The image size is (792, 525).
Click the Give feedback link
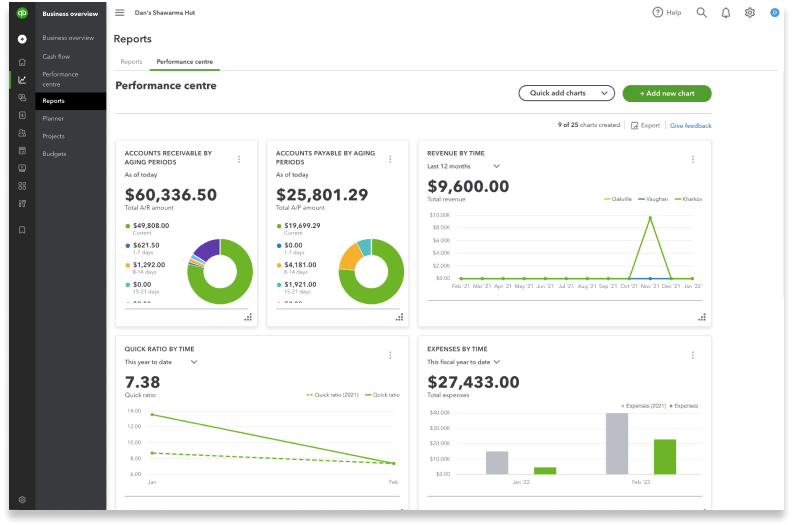[x=690, y=125]
